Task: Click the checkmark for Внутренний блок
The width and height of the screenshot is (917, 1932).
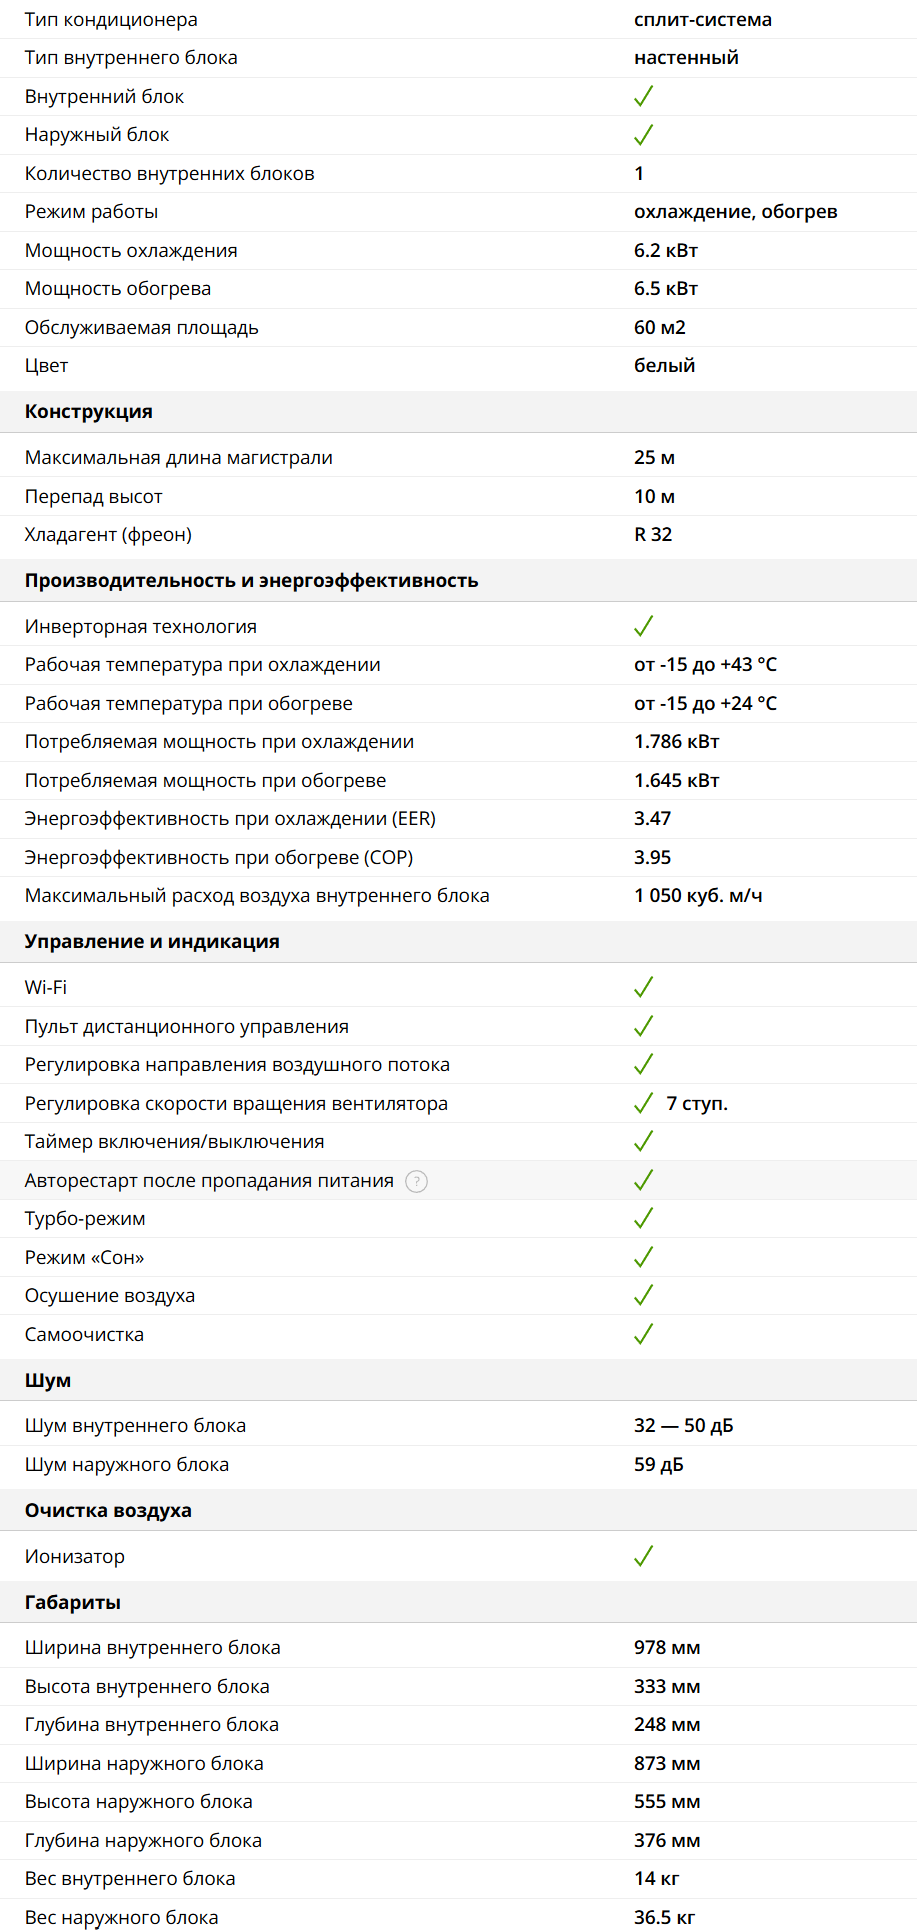Action: click(x=643, y=96)
